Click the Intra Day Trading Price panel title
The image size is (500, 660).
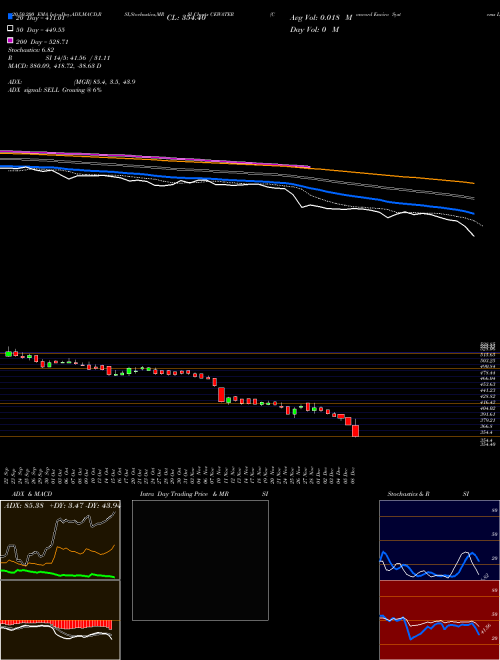pyautogui.click(x=204, y=494)
